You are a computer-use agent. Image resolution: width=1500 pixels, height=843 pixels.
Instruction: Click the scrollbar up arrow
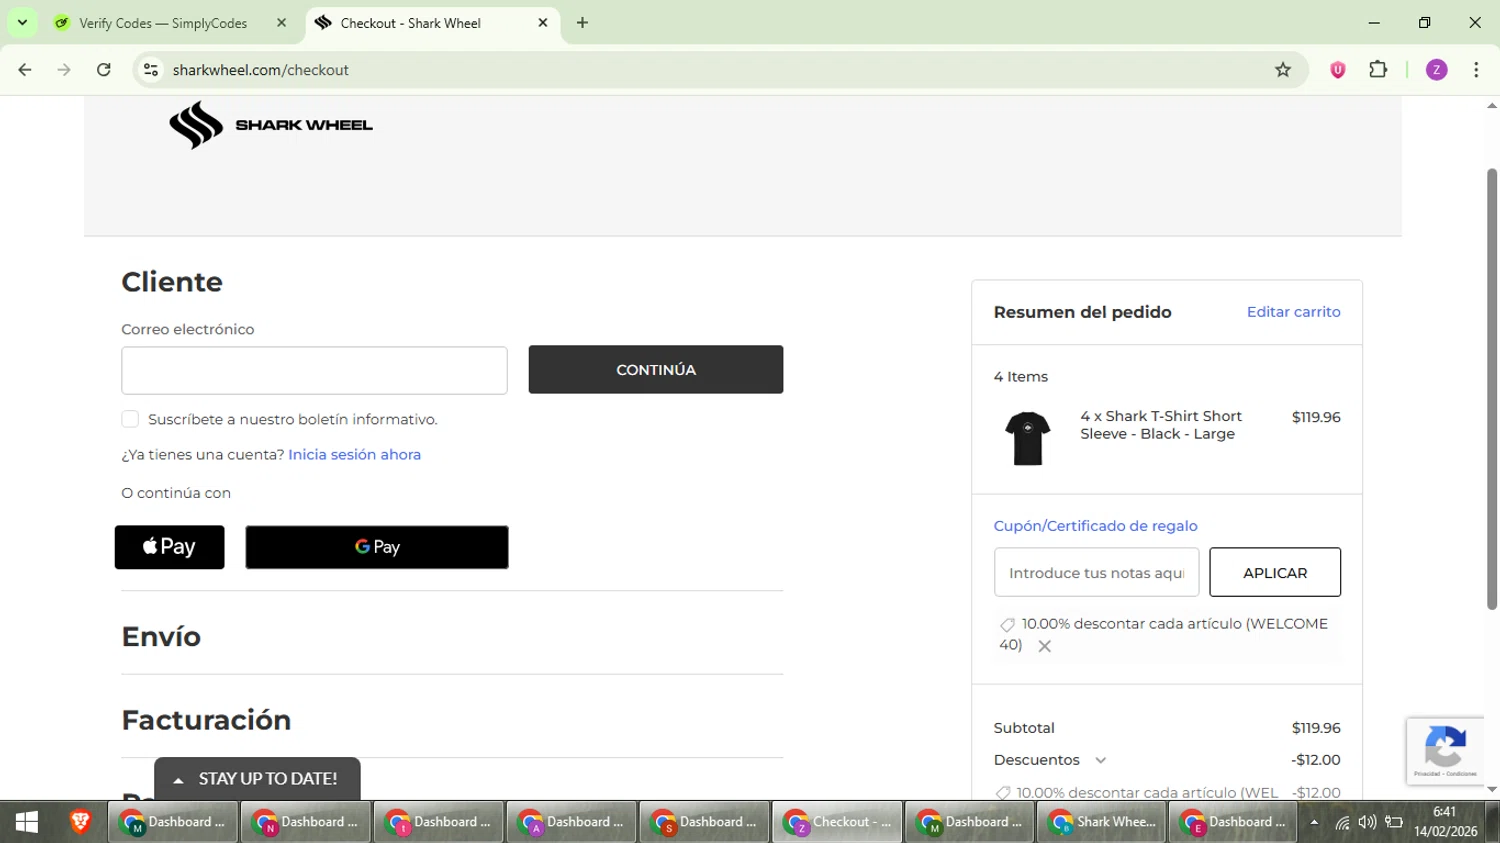(x=1491, y=105)
